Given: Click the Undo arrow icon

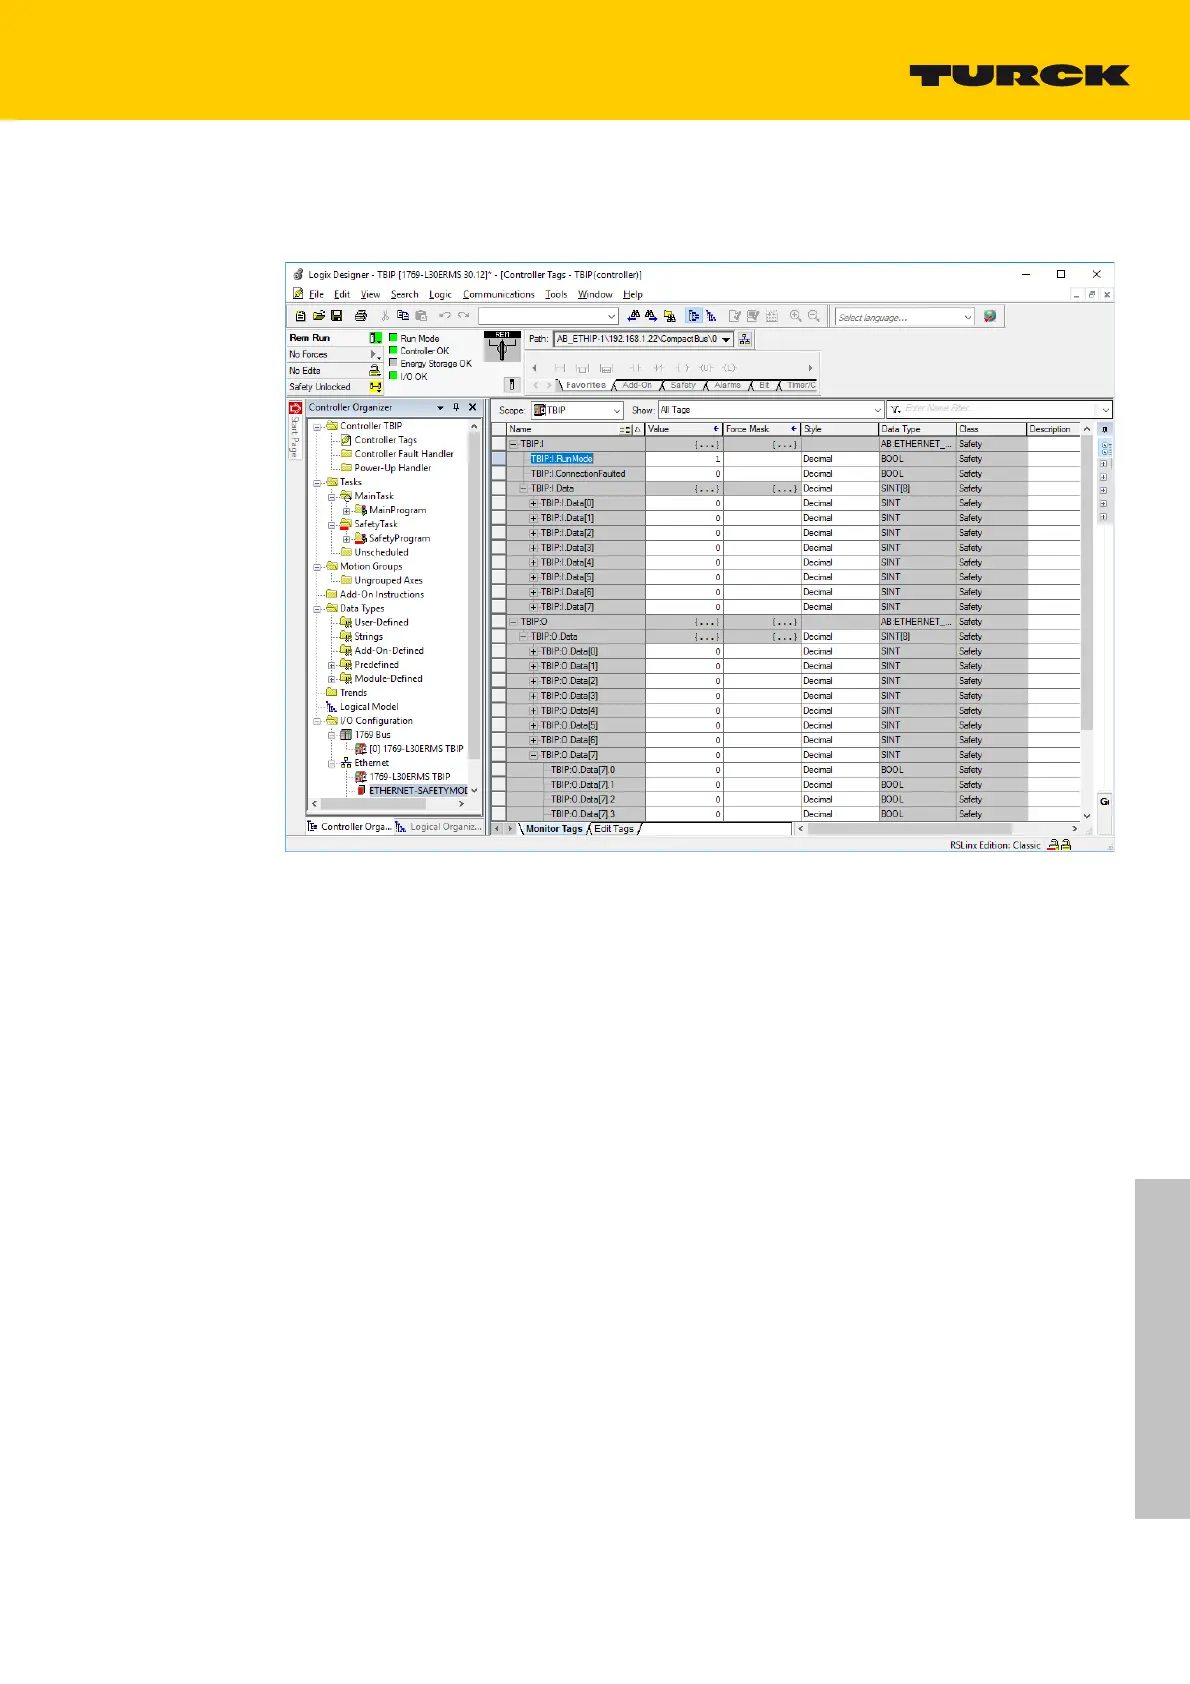Looking at the screenshot, I should [445, 316].
